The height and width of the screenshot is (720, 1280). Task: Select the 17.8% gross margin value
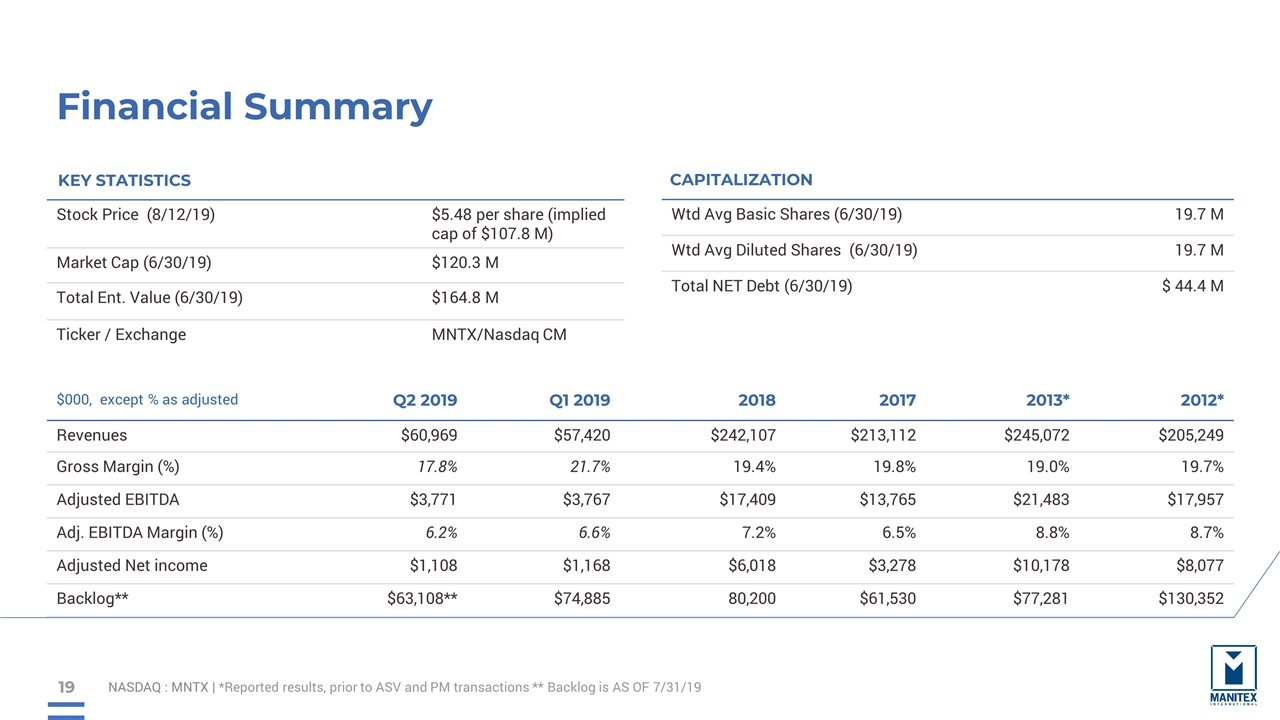coord(437,467)
